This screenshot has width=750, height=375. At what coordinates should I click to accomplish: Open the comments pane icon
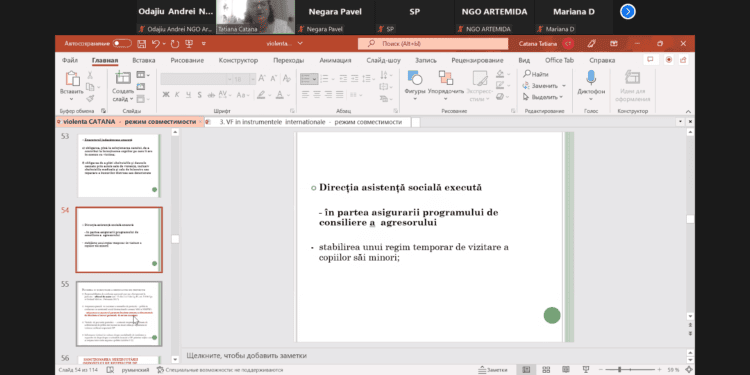point(650,60)
